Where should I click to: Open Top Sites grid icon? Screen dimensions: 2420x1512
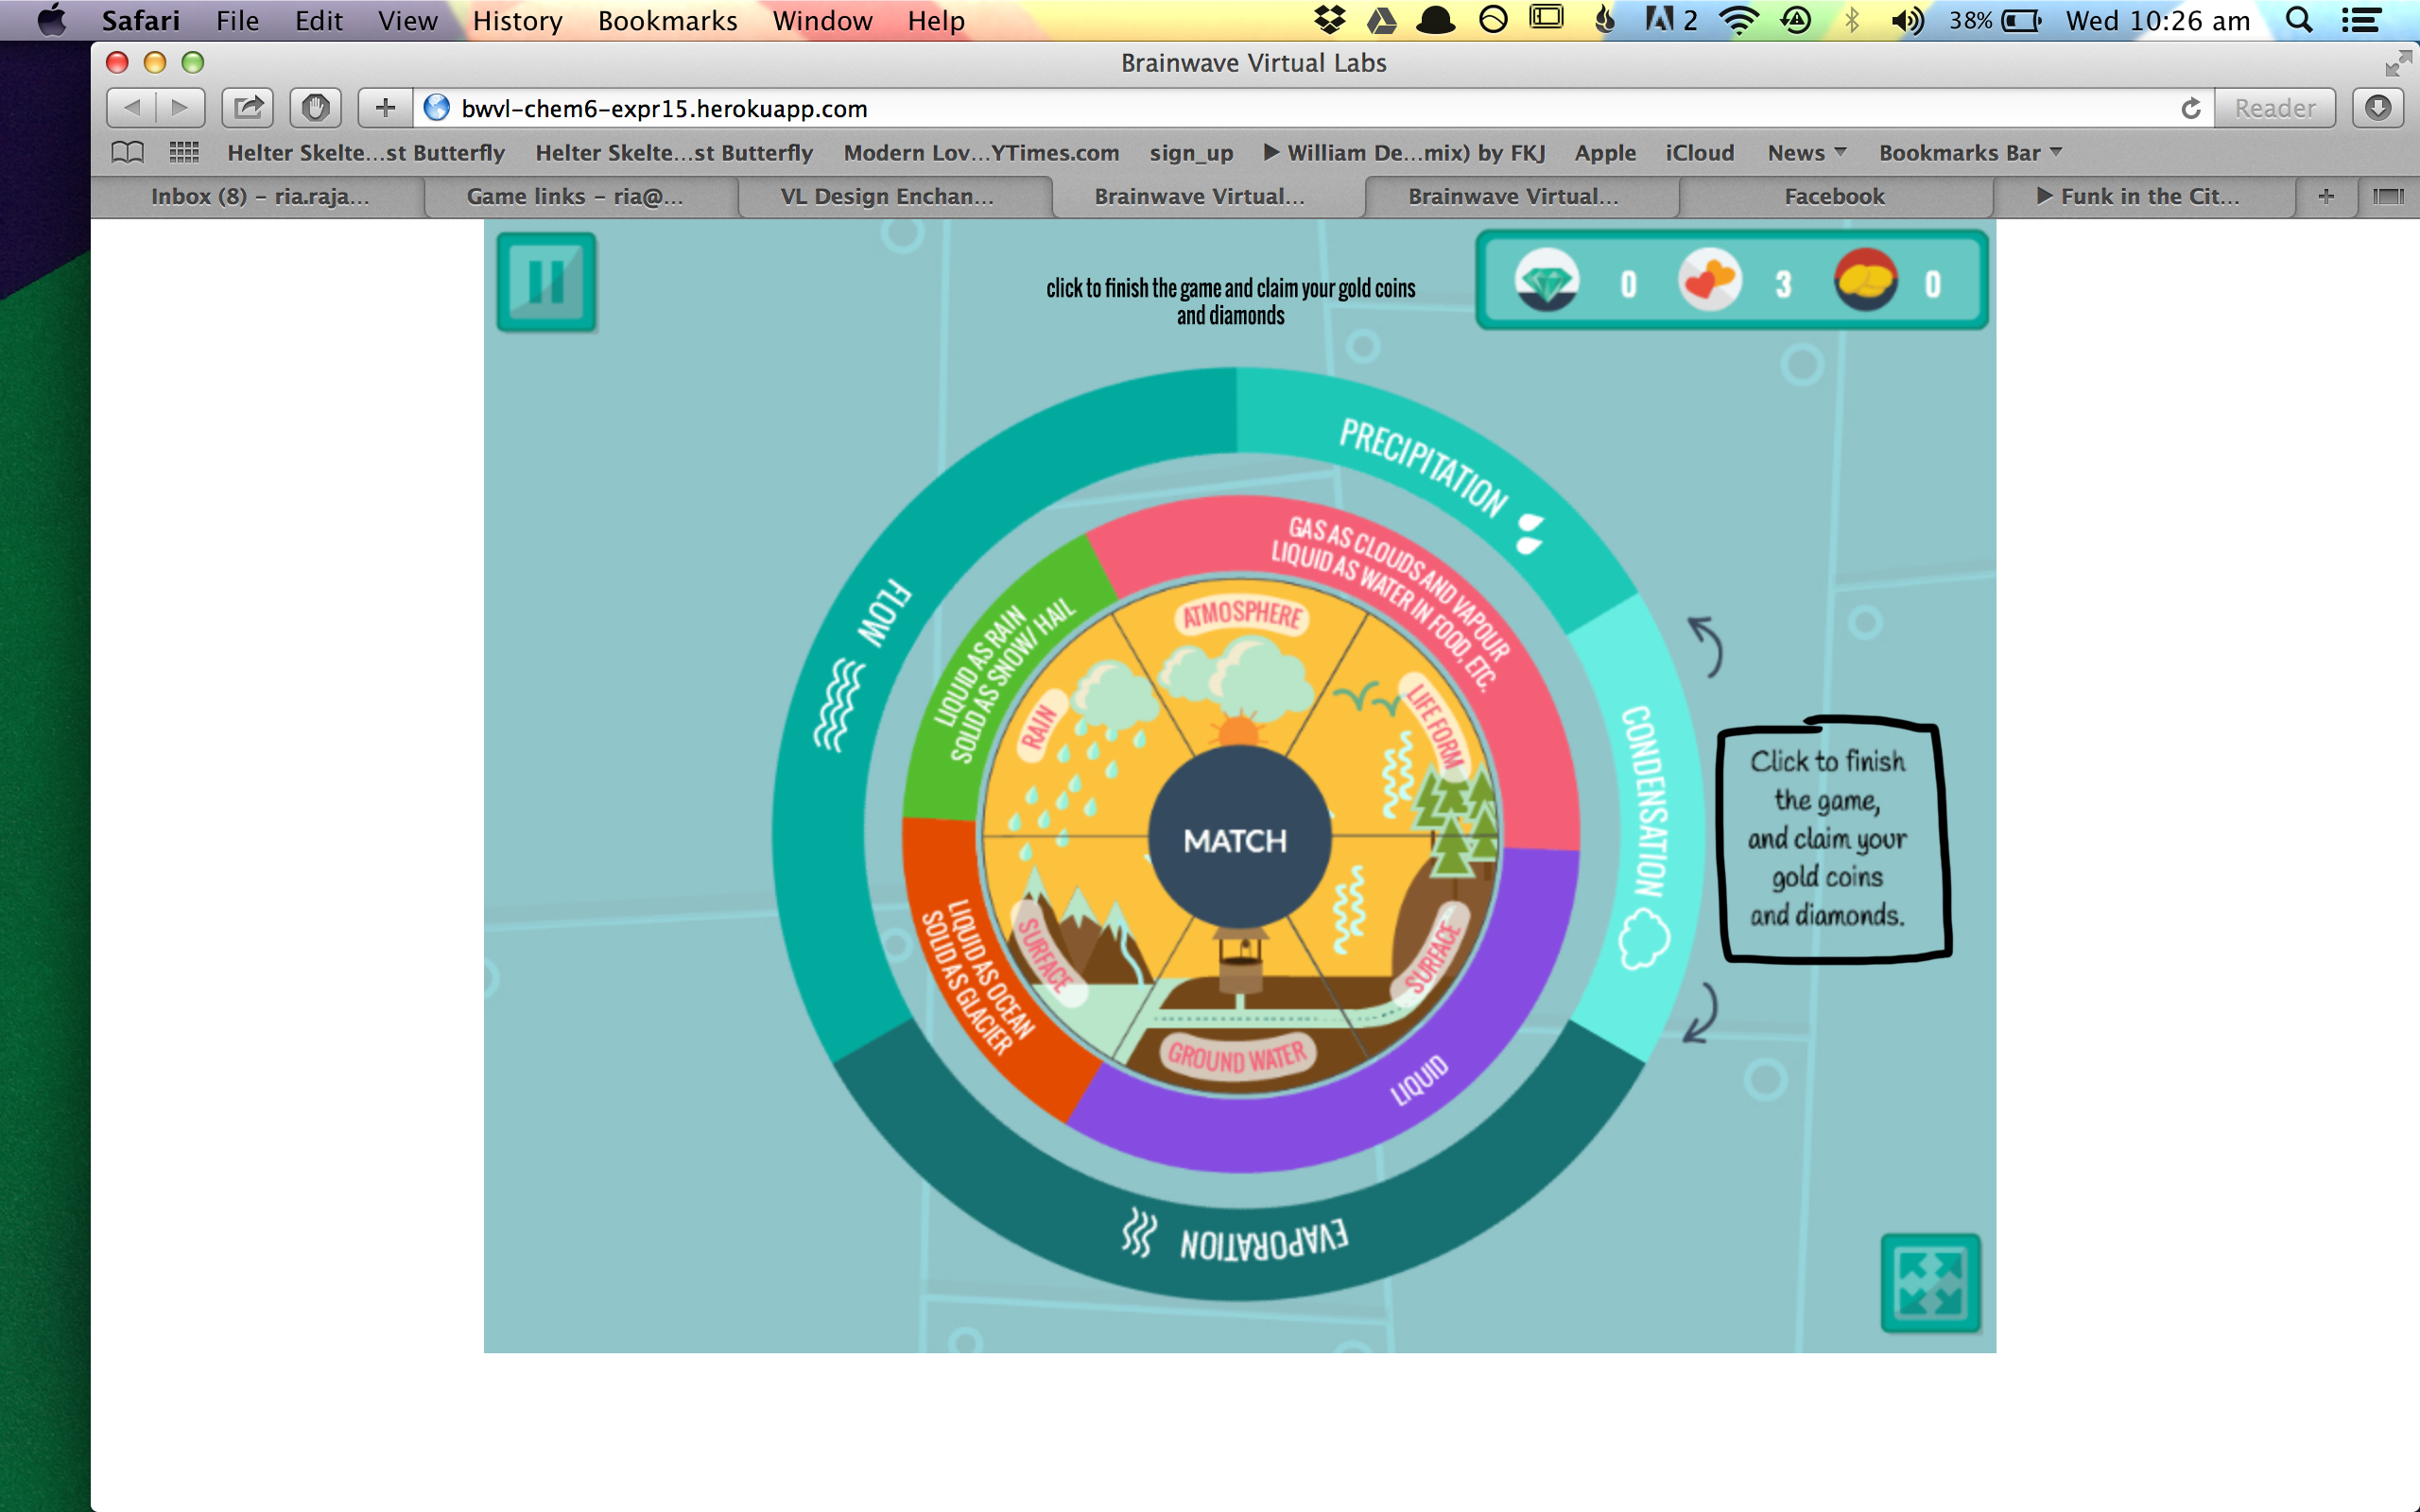(184, 153)
